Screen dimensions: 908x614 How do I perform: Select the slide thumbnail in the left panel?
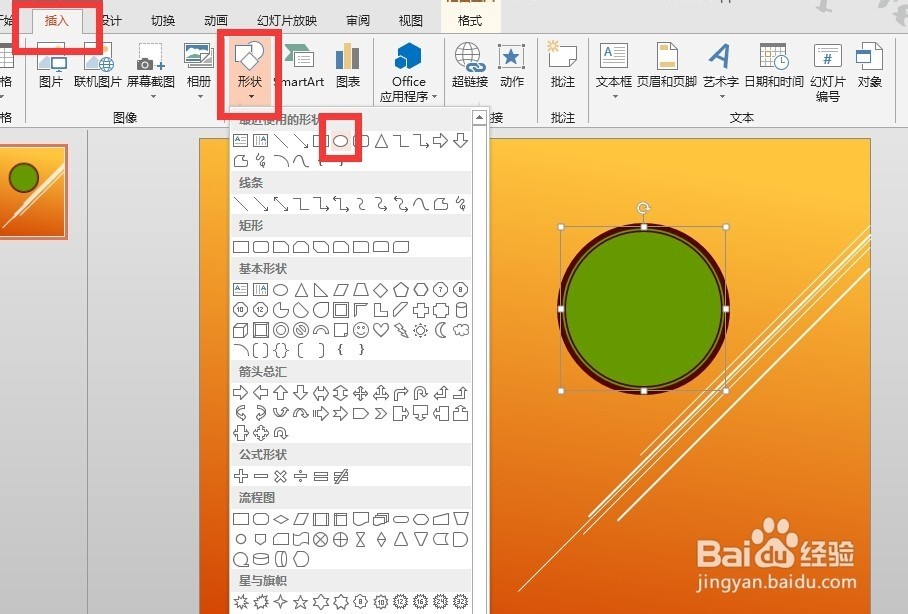click(34, 192)
